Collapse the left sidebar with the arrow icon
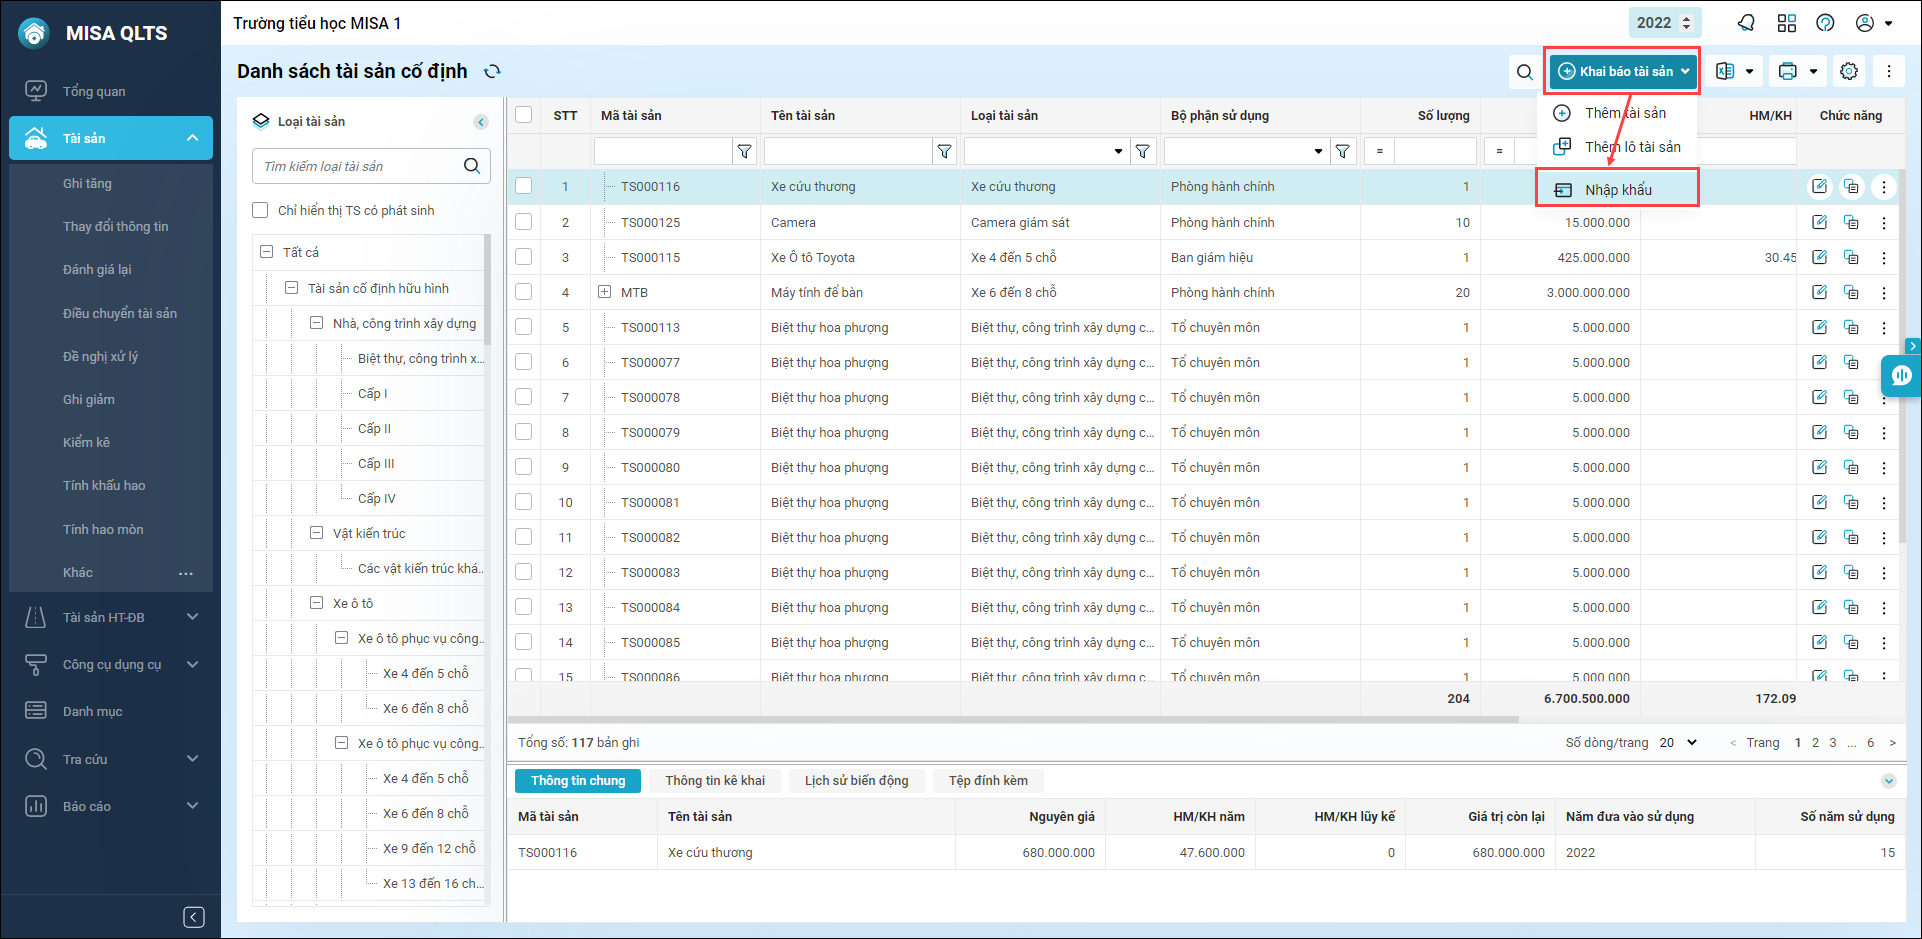 pos(194,917)
